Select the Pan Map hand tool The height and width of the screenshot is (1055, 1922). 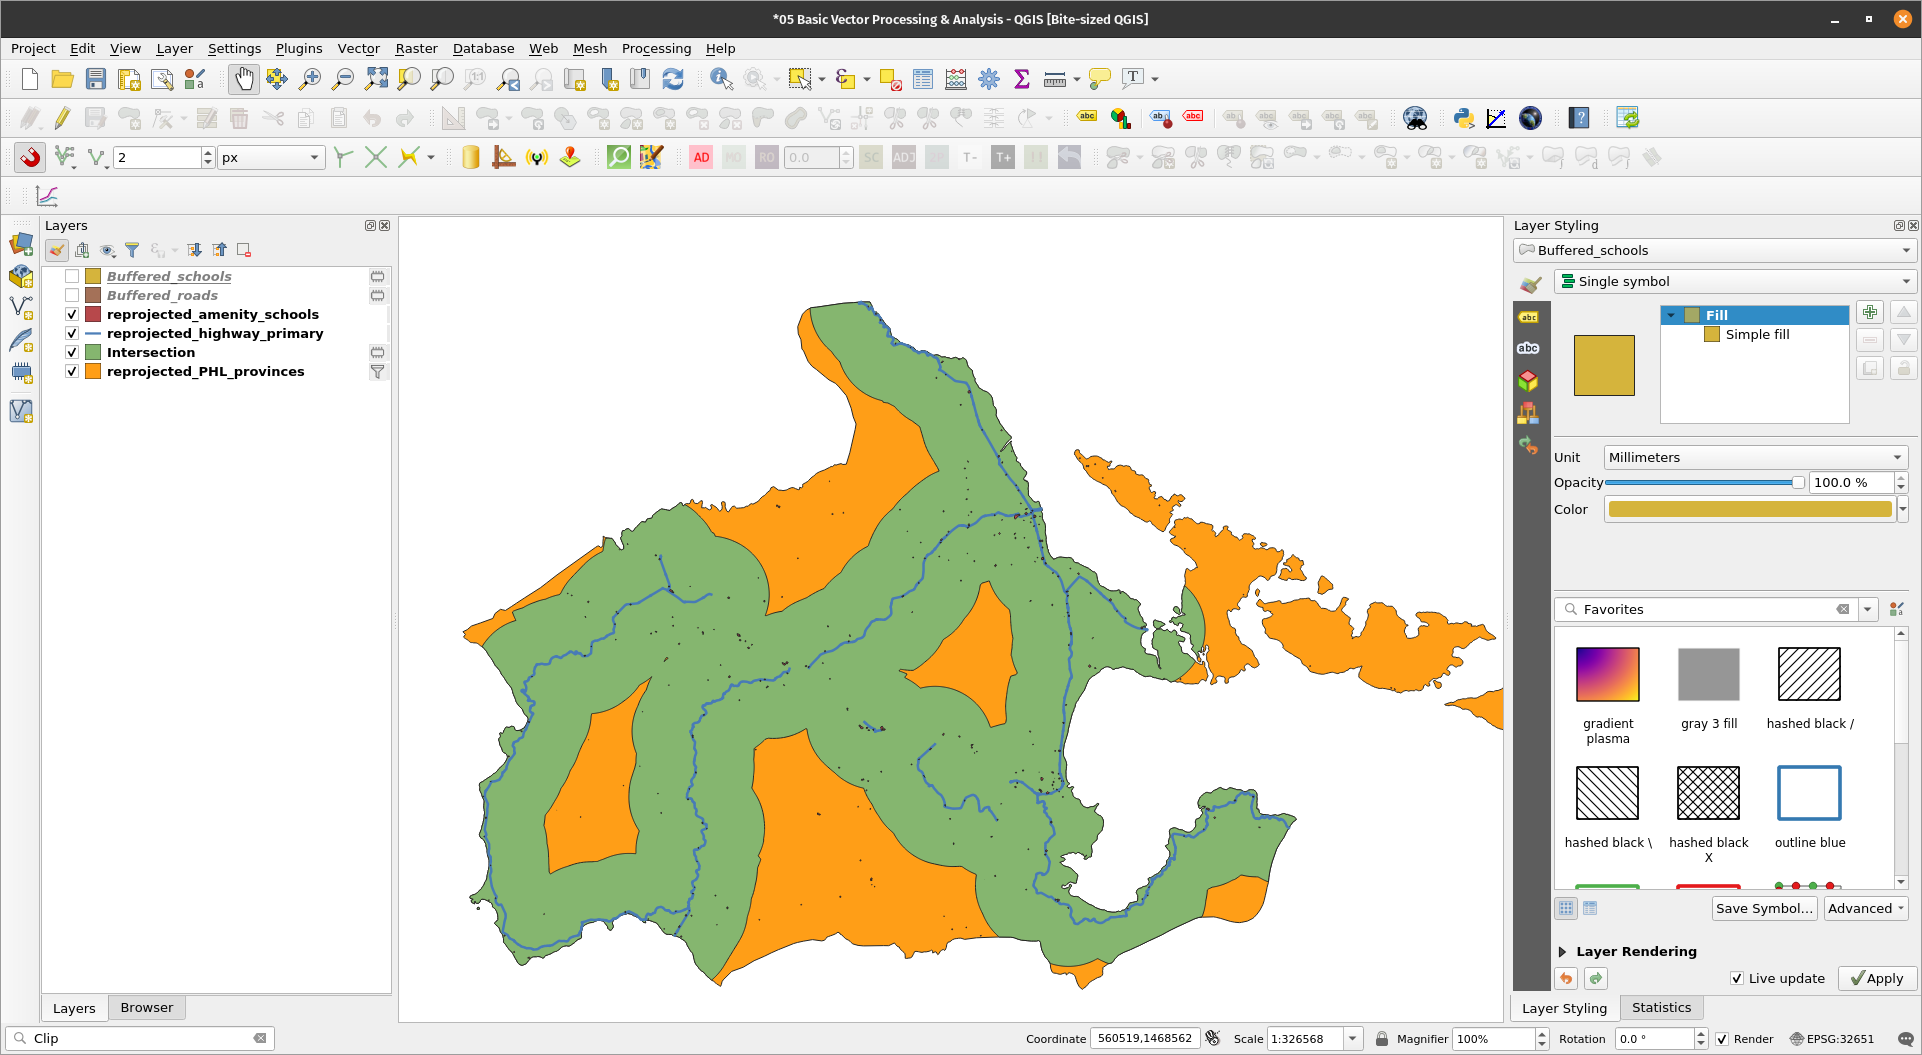pos(243,79)
